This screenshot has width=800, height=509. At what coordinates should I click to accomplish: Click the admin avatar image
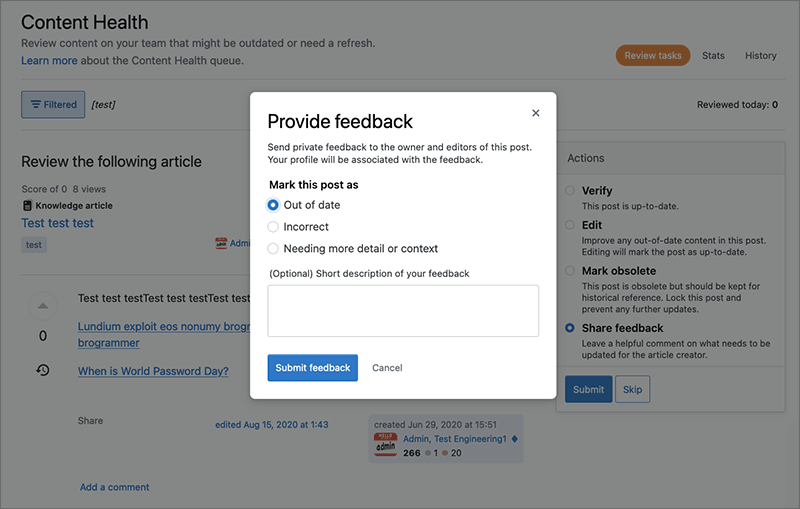pyautogui.click(x=385, y=445)
